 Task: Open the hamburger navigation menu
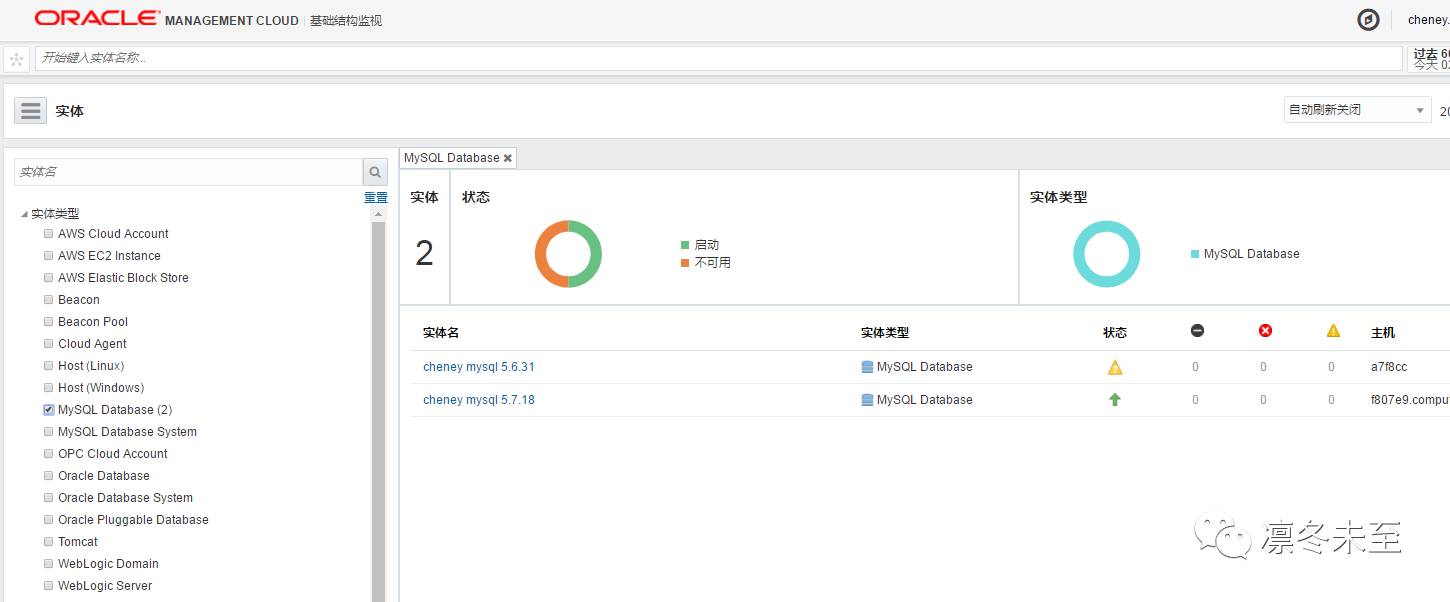pos(31,110)
